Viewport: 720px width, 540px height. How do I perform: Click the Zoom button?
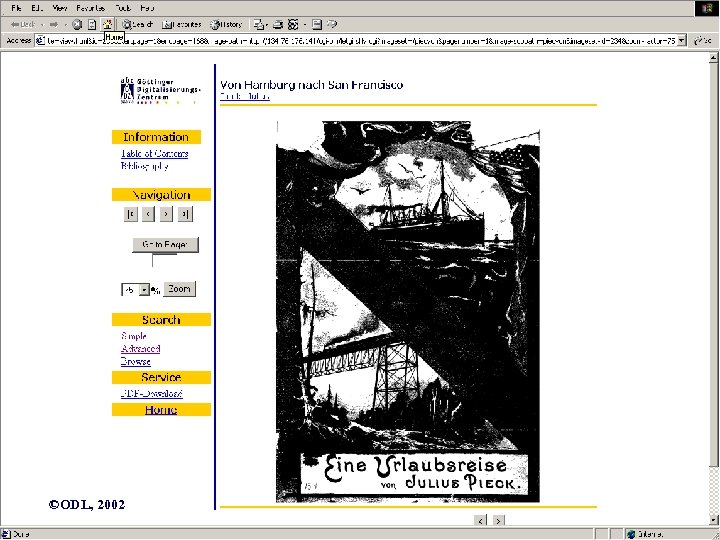(x=179, y=289)
